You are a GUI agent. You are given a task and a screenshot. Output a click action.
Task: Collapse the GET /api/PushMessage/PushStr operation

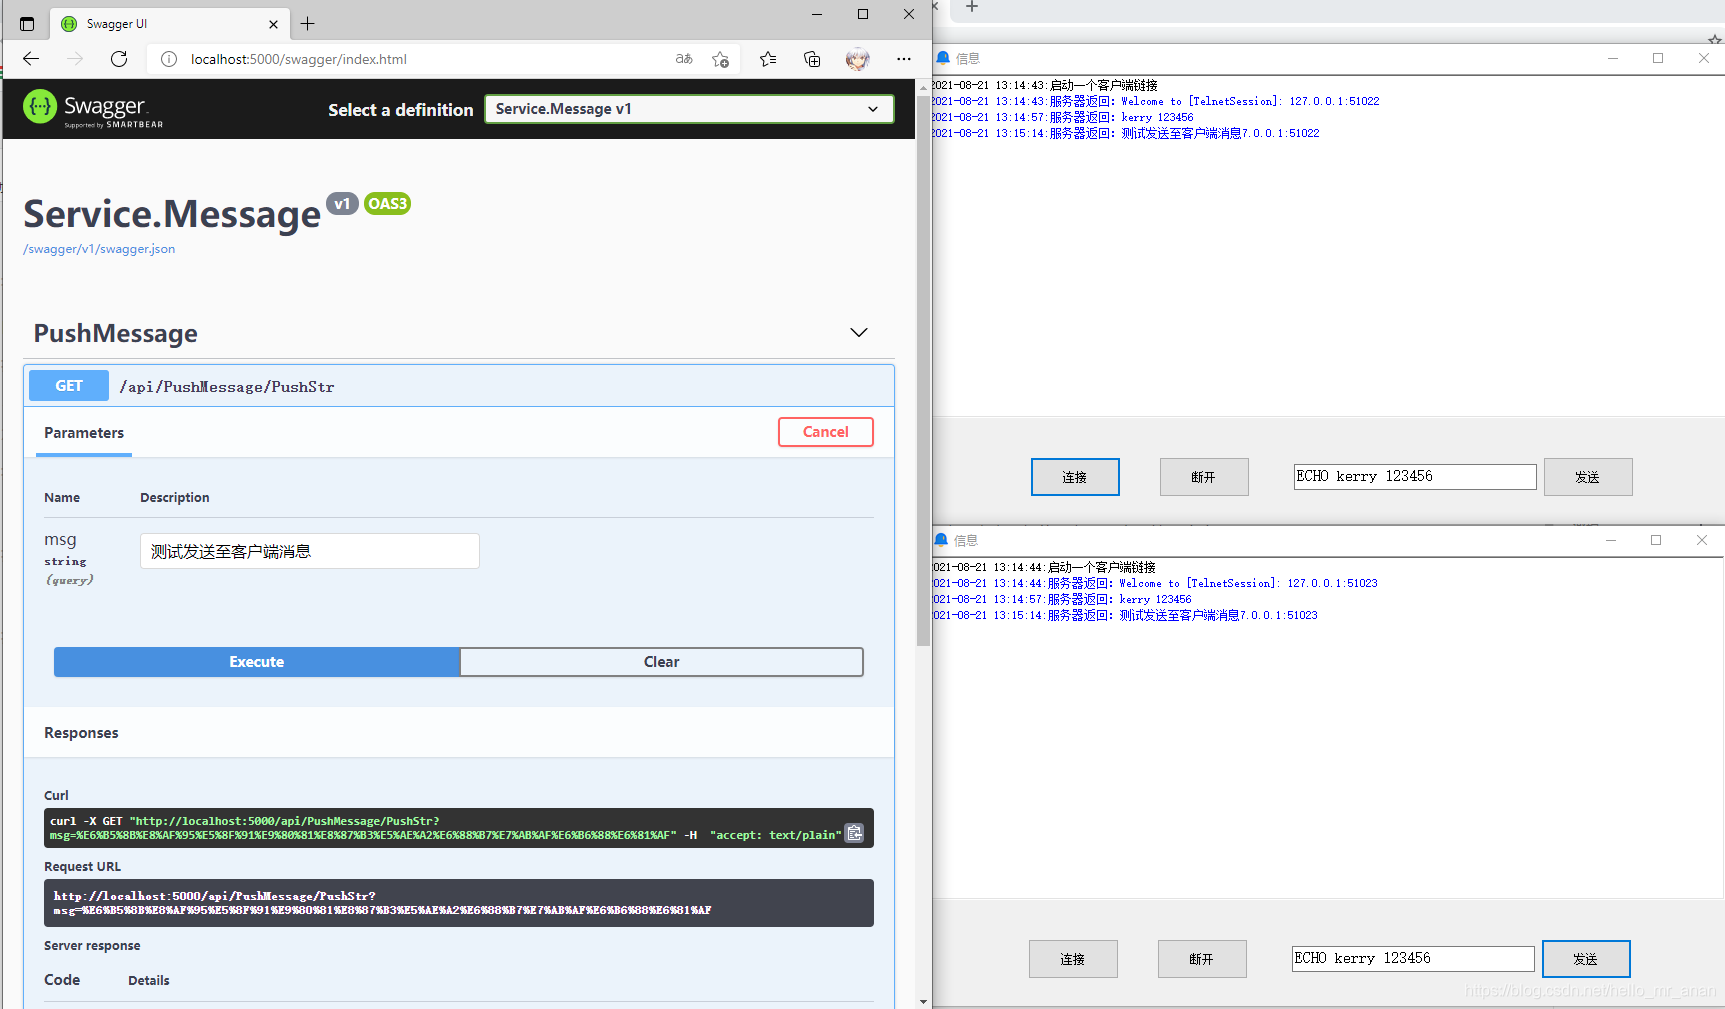(x=458, y=386)
